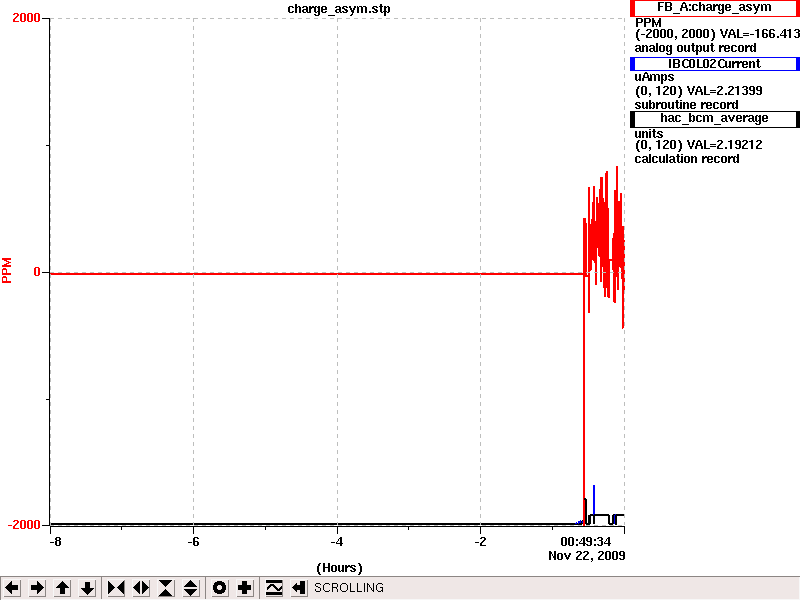The width and height of the screenshot is (800, 600).
Task: Expand the vertical axis (up-down triangles)
Action: click(x=191, y=588)
